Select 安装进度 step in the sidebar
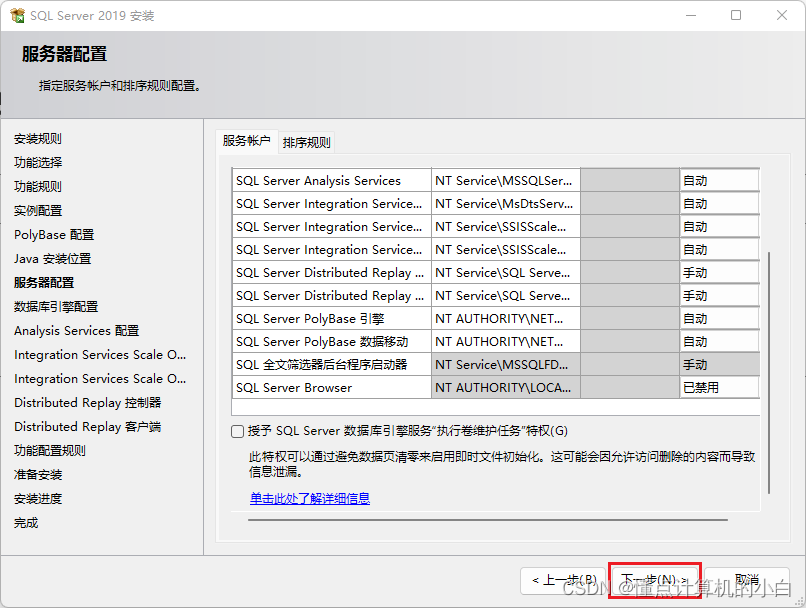The height and width of the screenshot is (608, 806). pyautogui.click(x=38, y=499)
